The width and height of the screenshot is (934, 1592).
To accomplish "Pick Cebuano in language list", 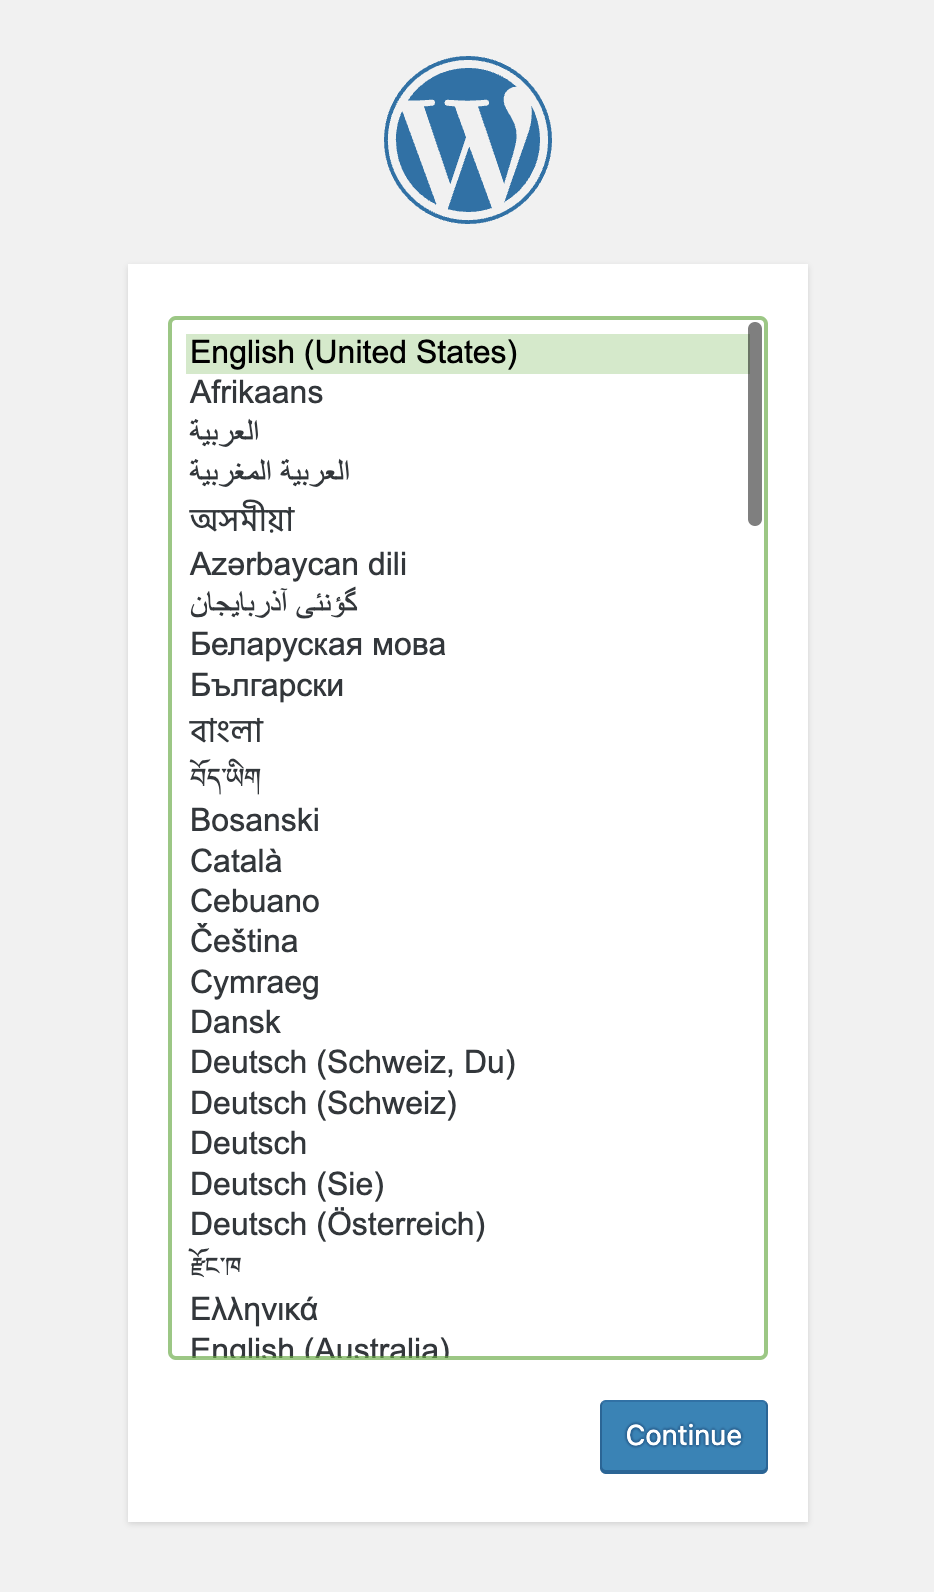I will pos(255,901).
